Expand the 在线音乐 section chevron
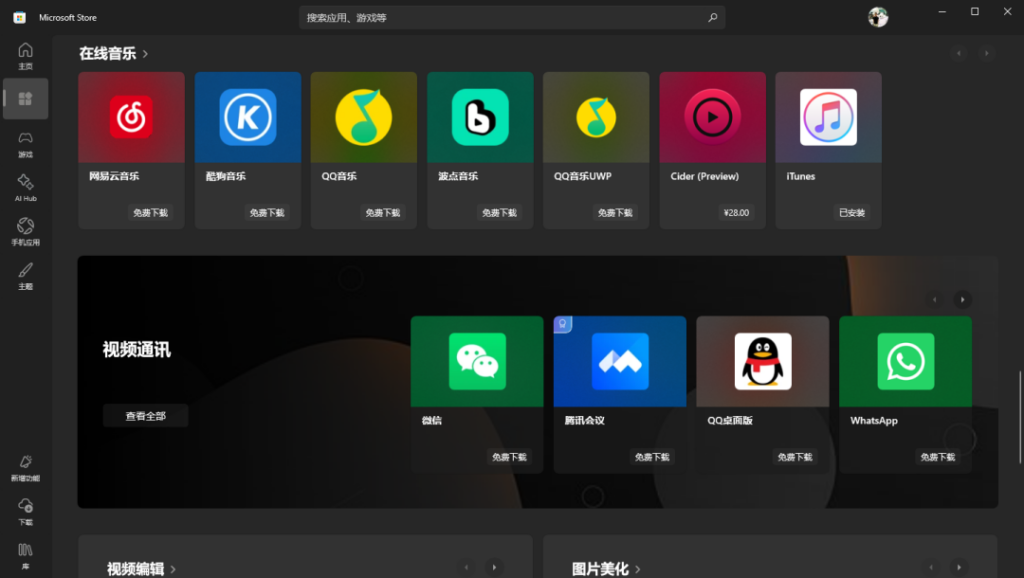Image resolution: width=1024 pixels, height=578 pixels. coord(145,54)
